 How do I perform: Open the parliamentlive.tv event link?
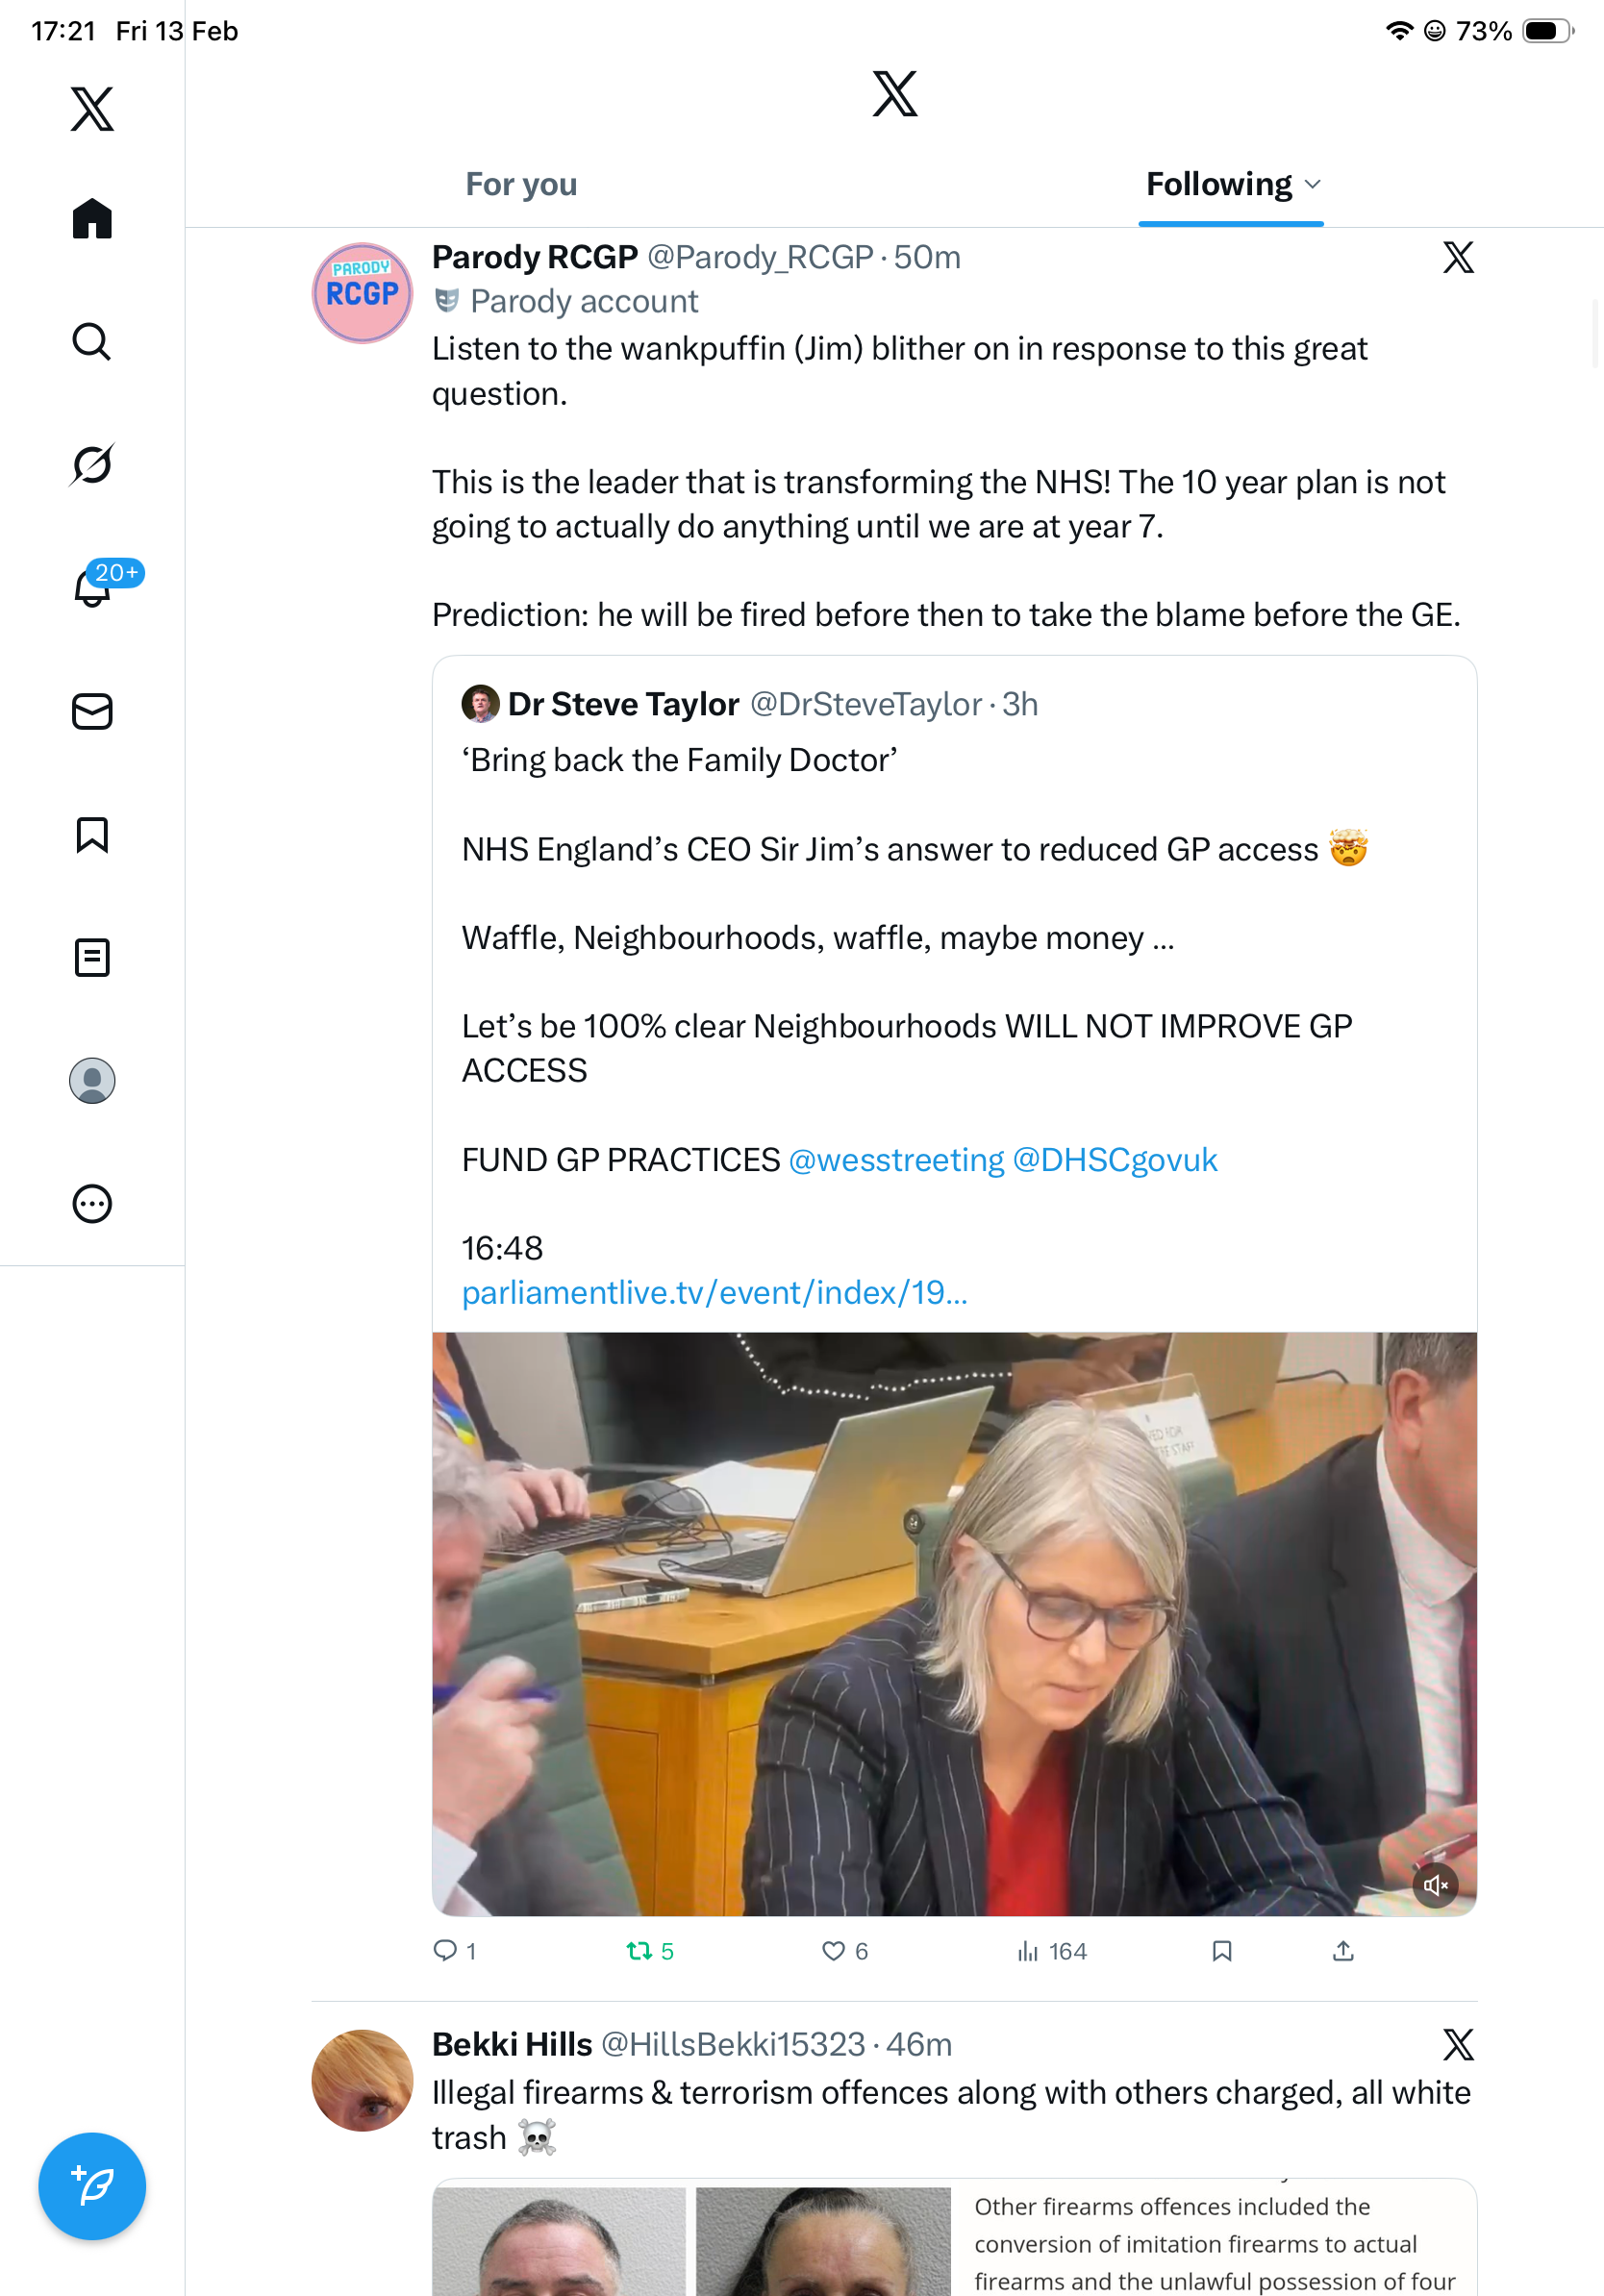coord(714,1292)
